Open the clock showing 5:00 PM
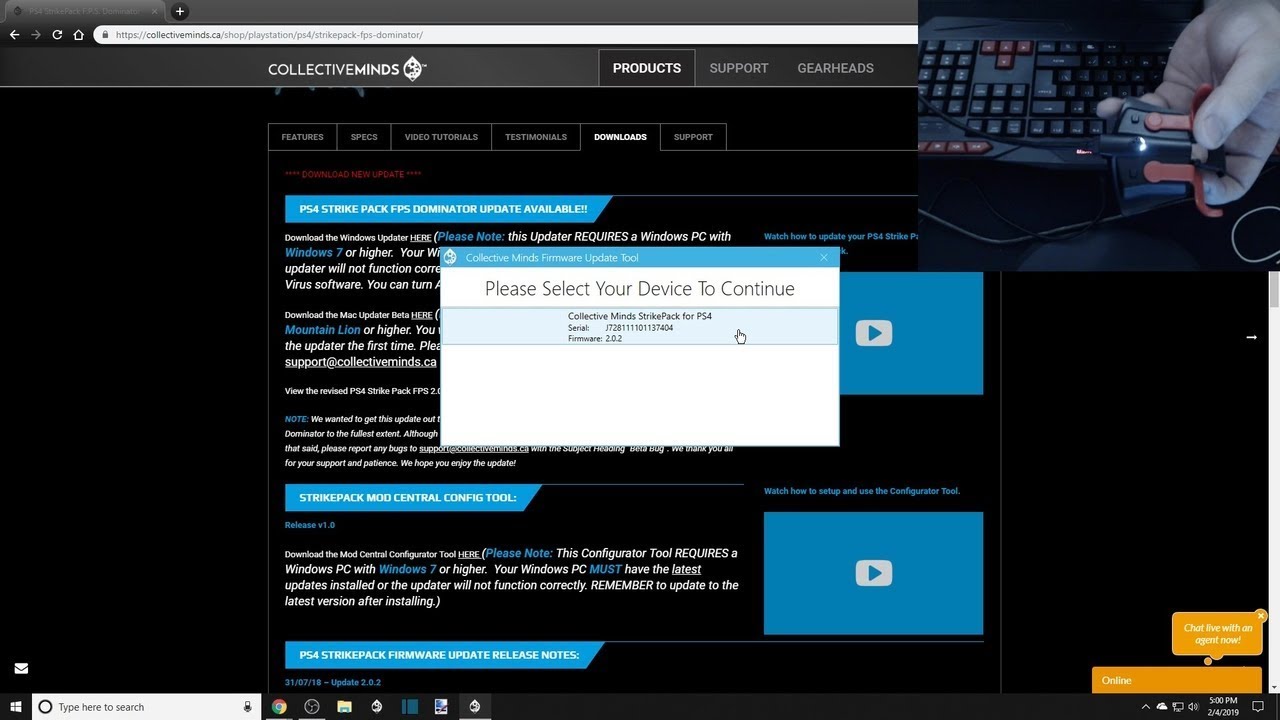Image resolution: width=1280 pixels, height=720 pixels. pos(1223,707)
